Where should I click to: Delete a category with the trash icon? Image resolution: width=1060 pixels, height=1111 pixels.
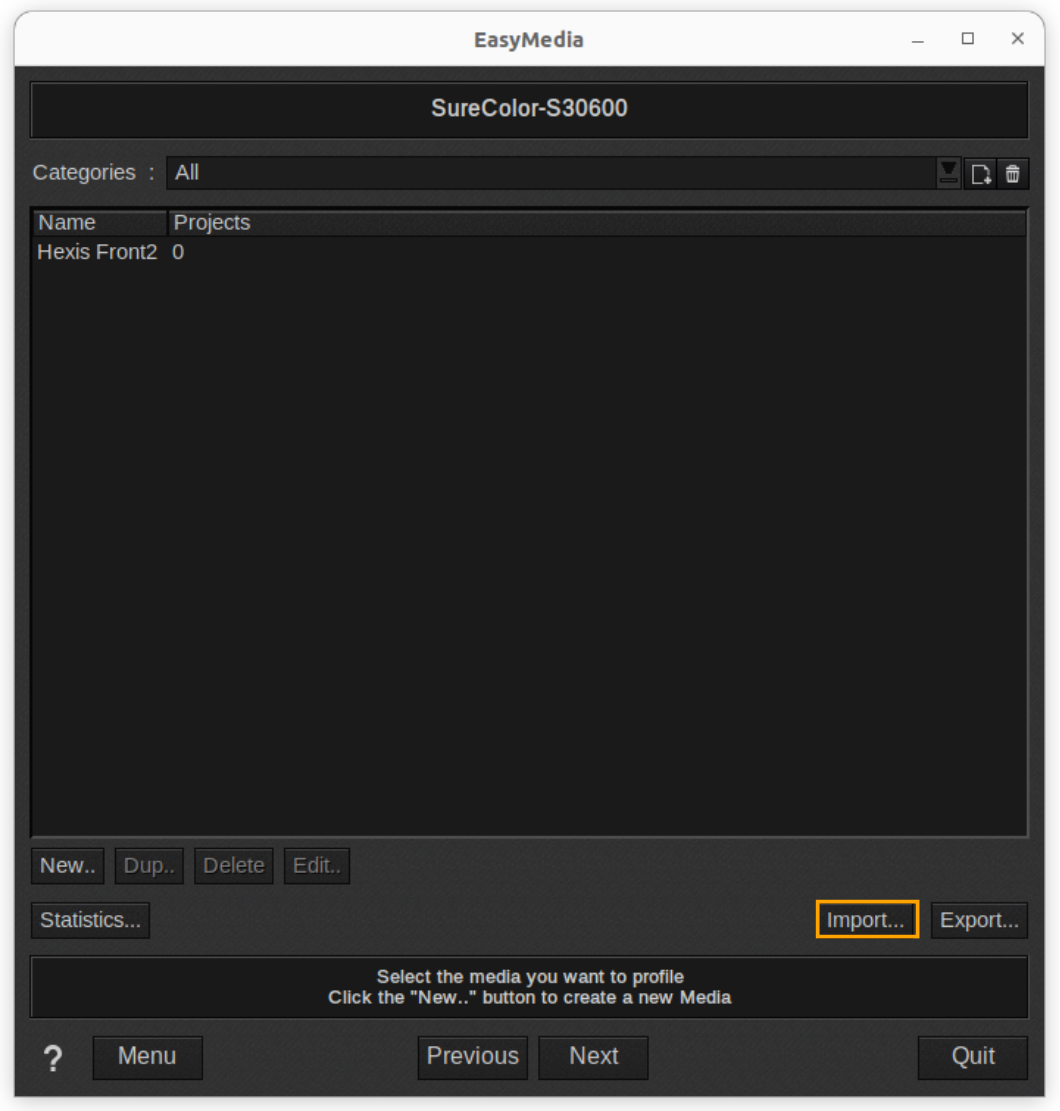tap(1013, 173)
